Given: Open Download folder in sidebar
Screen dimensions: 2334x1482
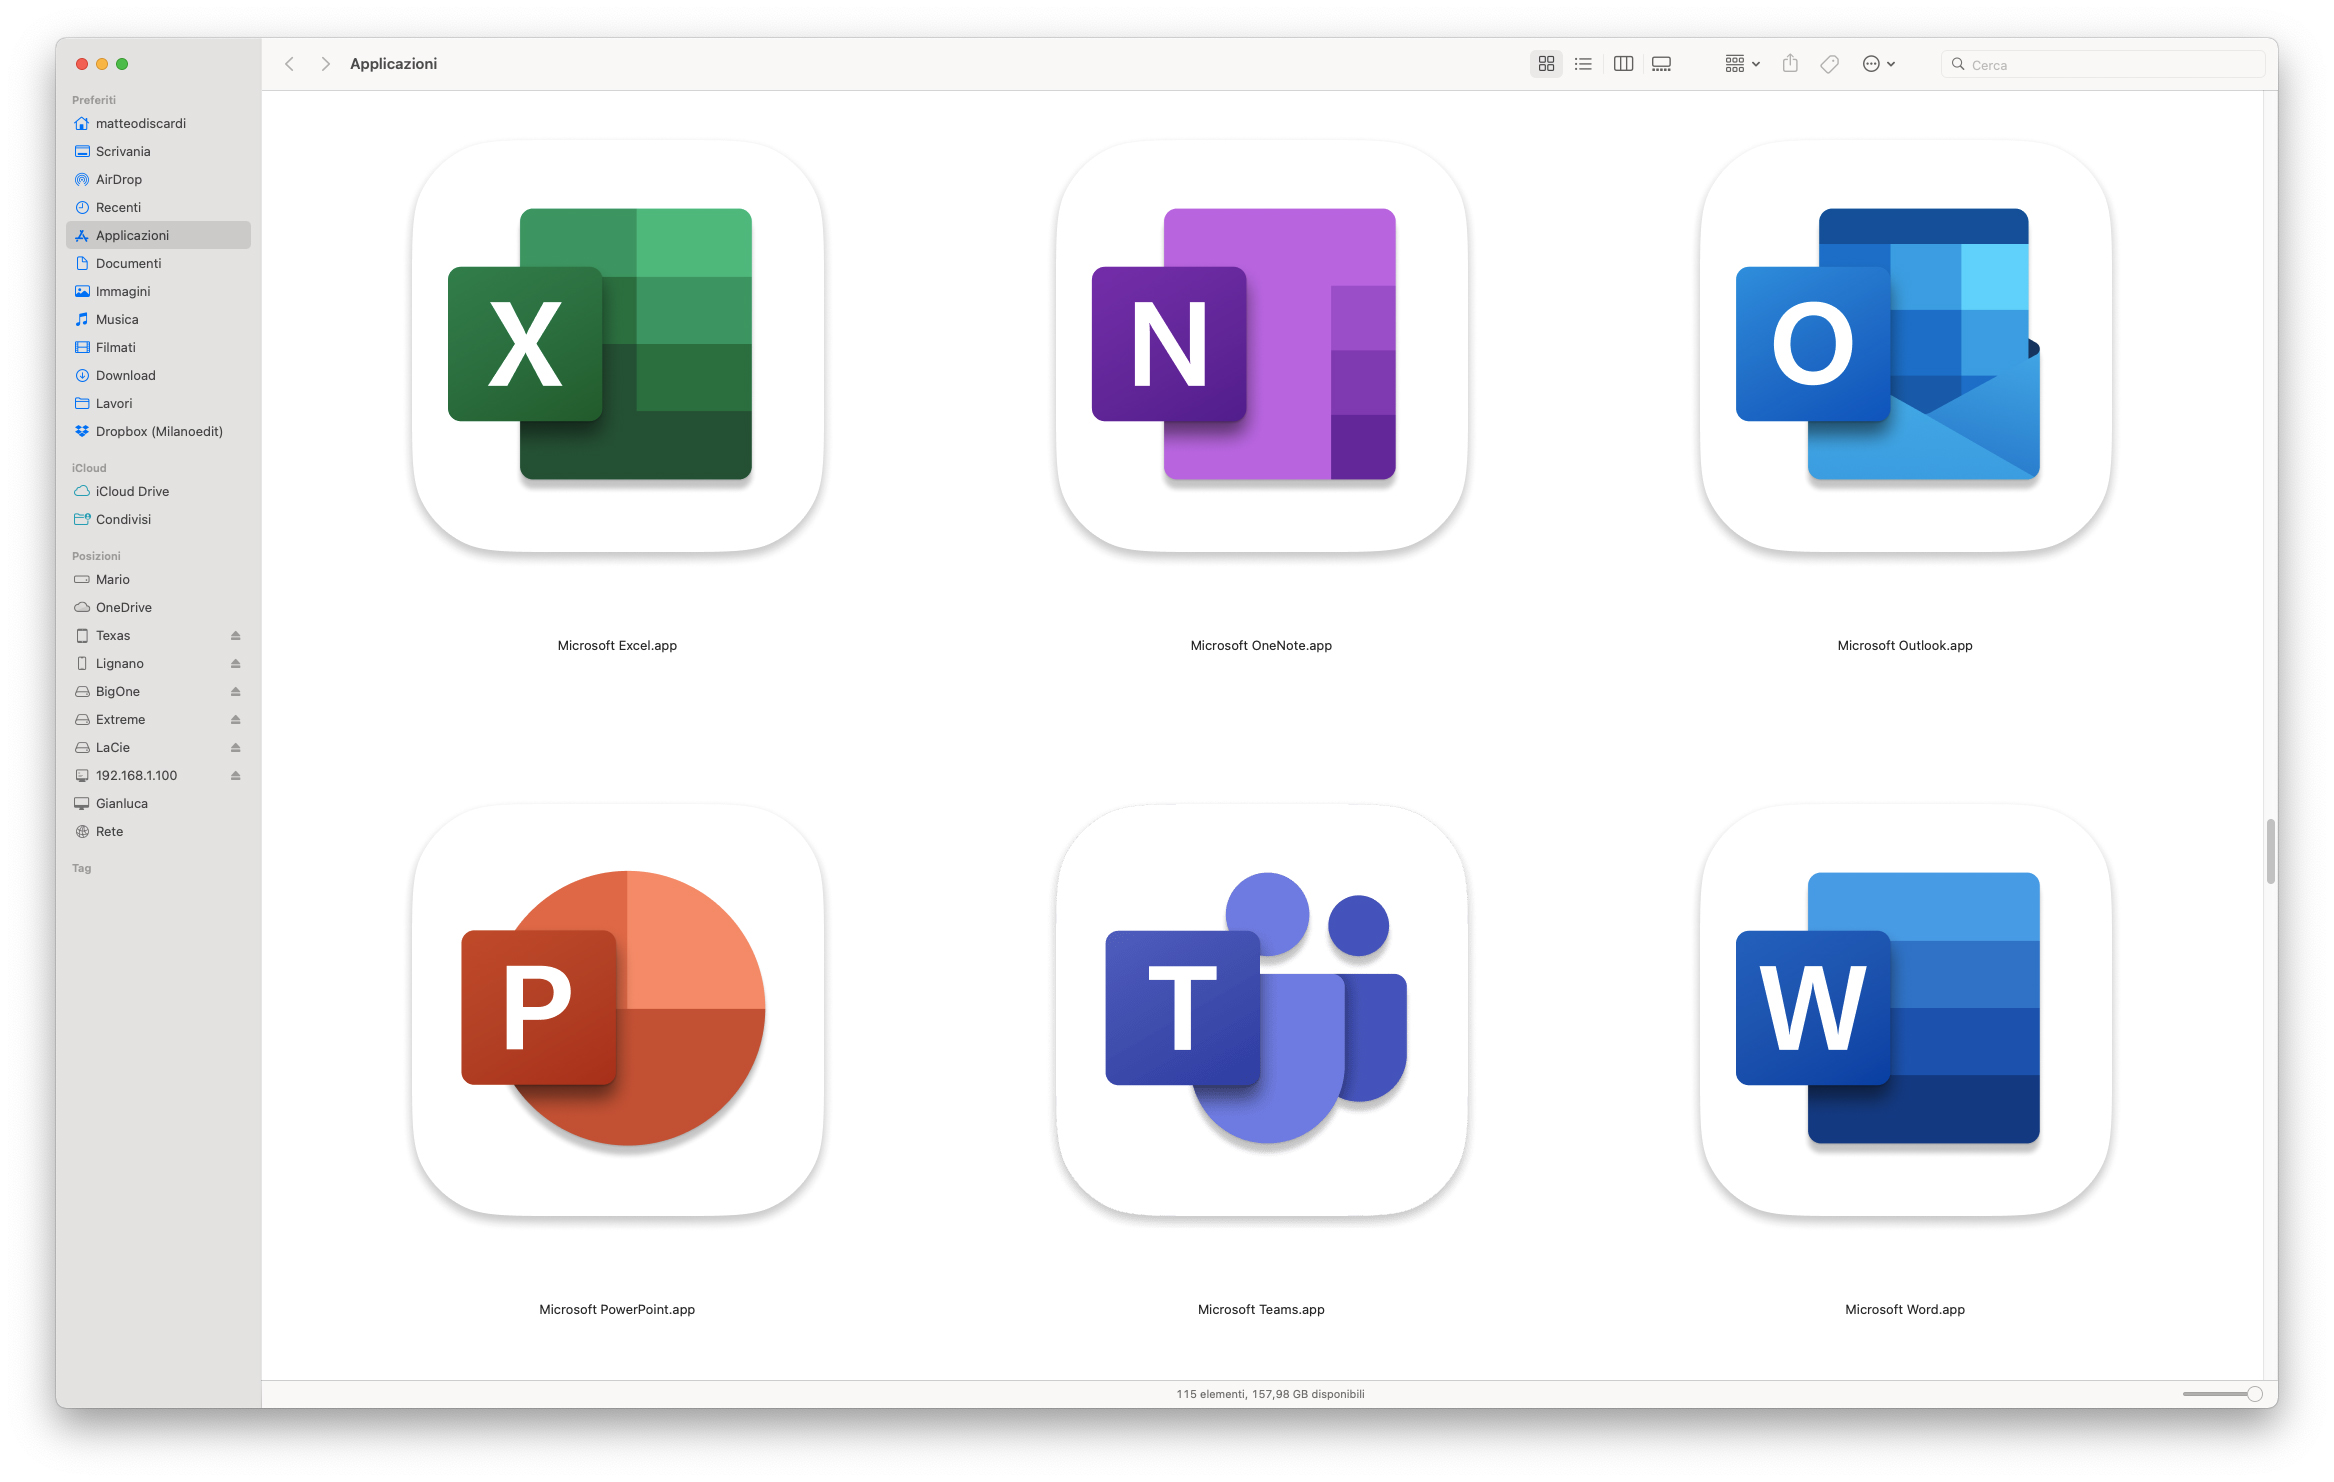Looking at the screenshot, I should [x=126, y=376].
